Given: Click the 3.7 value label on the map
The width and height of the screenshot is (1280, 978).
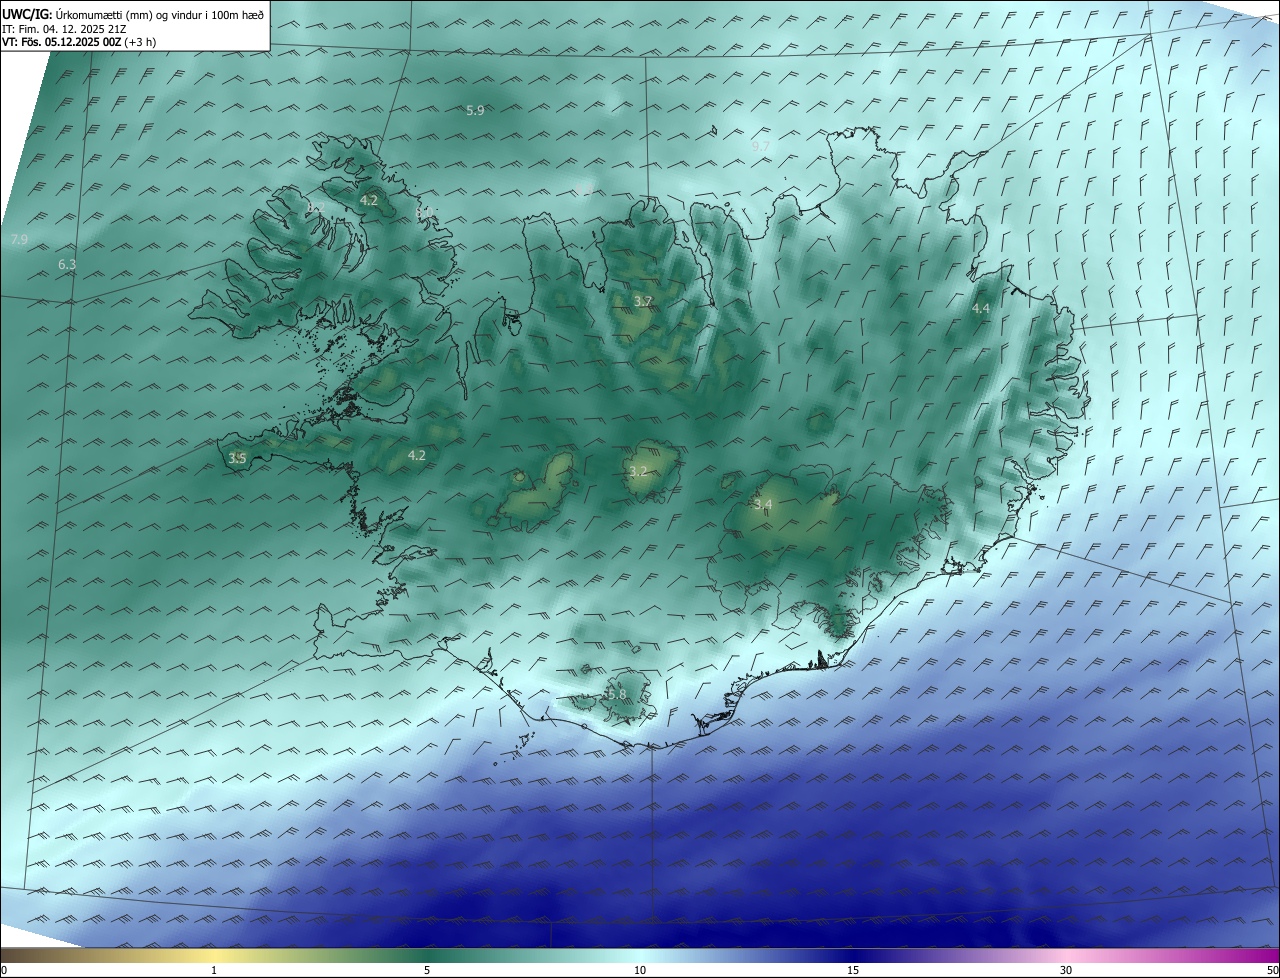Looking at the screenshot, I should coord(643,302).
